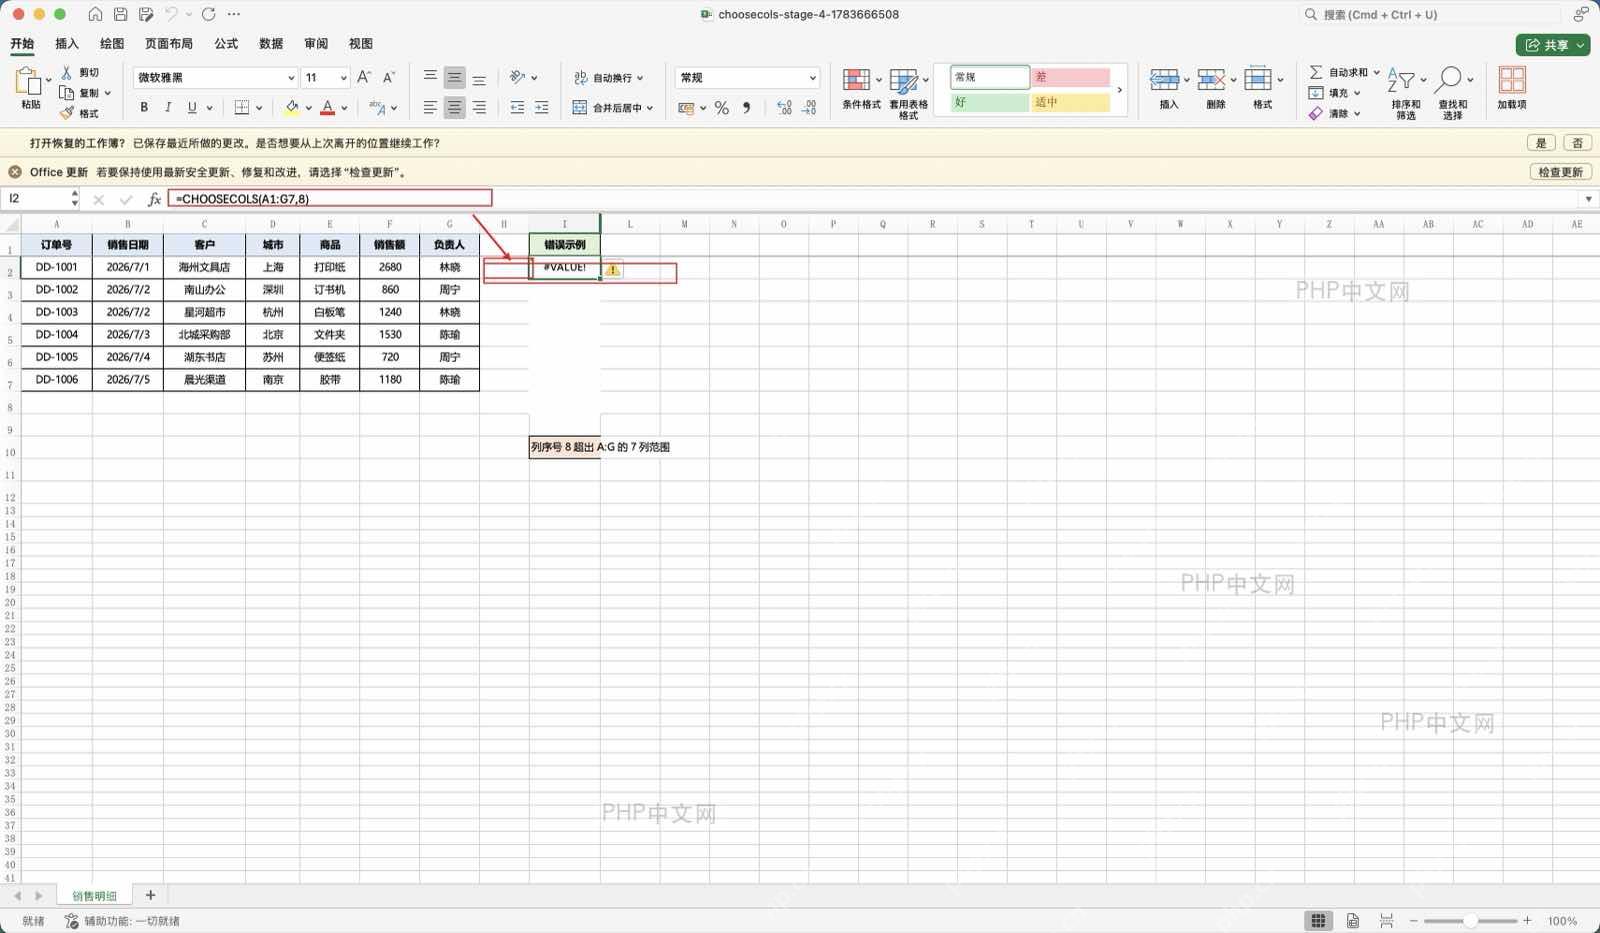Click the Cut scissors icon
This screenshot has width=1600, height=933.
[x=67, y=72]
